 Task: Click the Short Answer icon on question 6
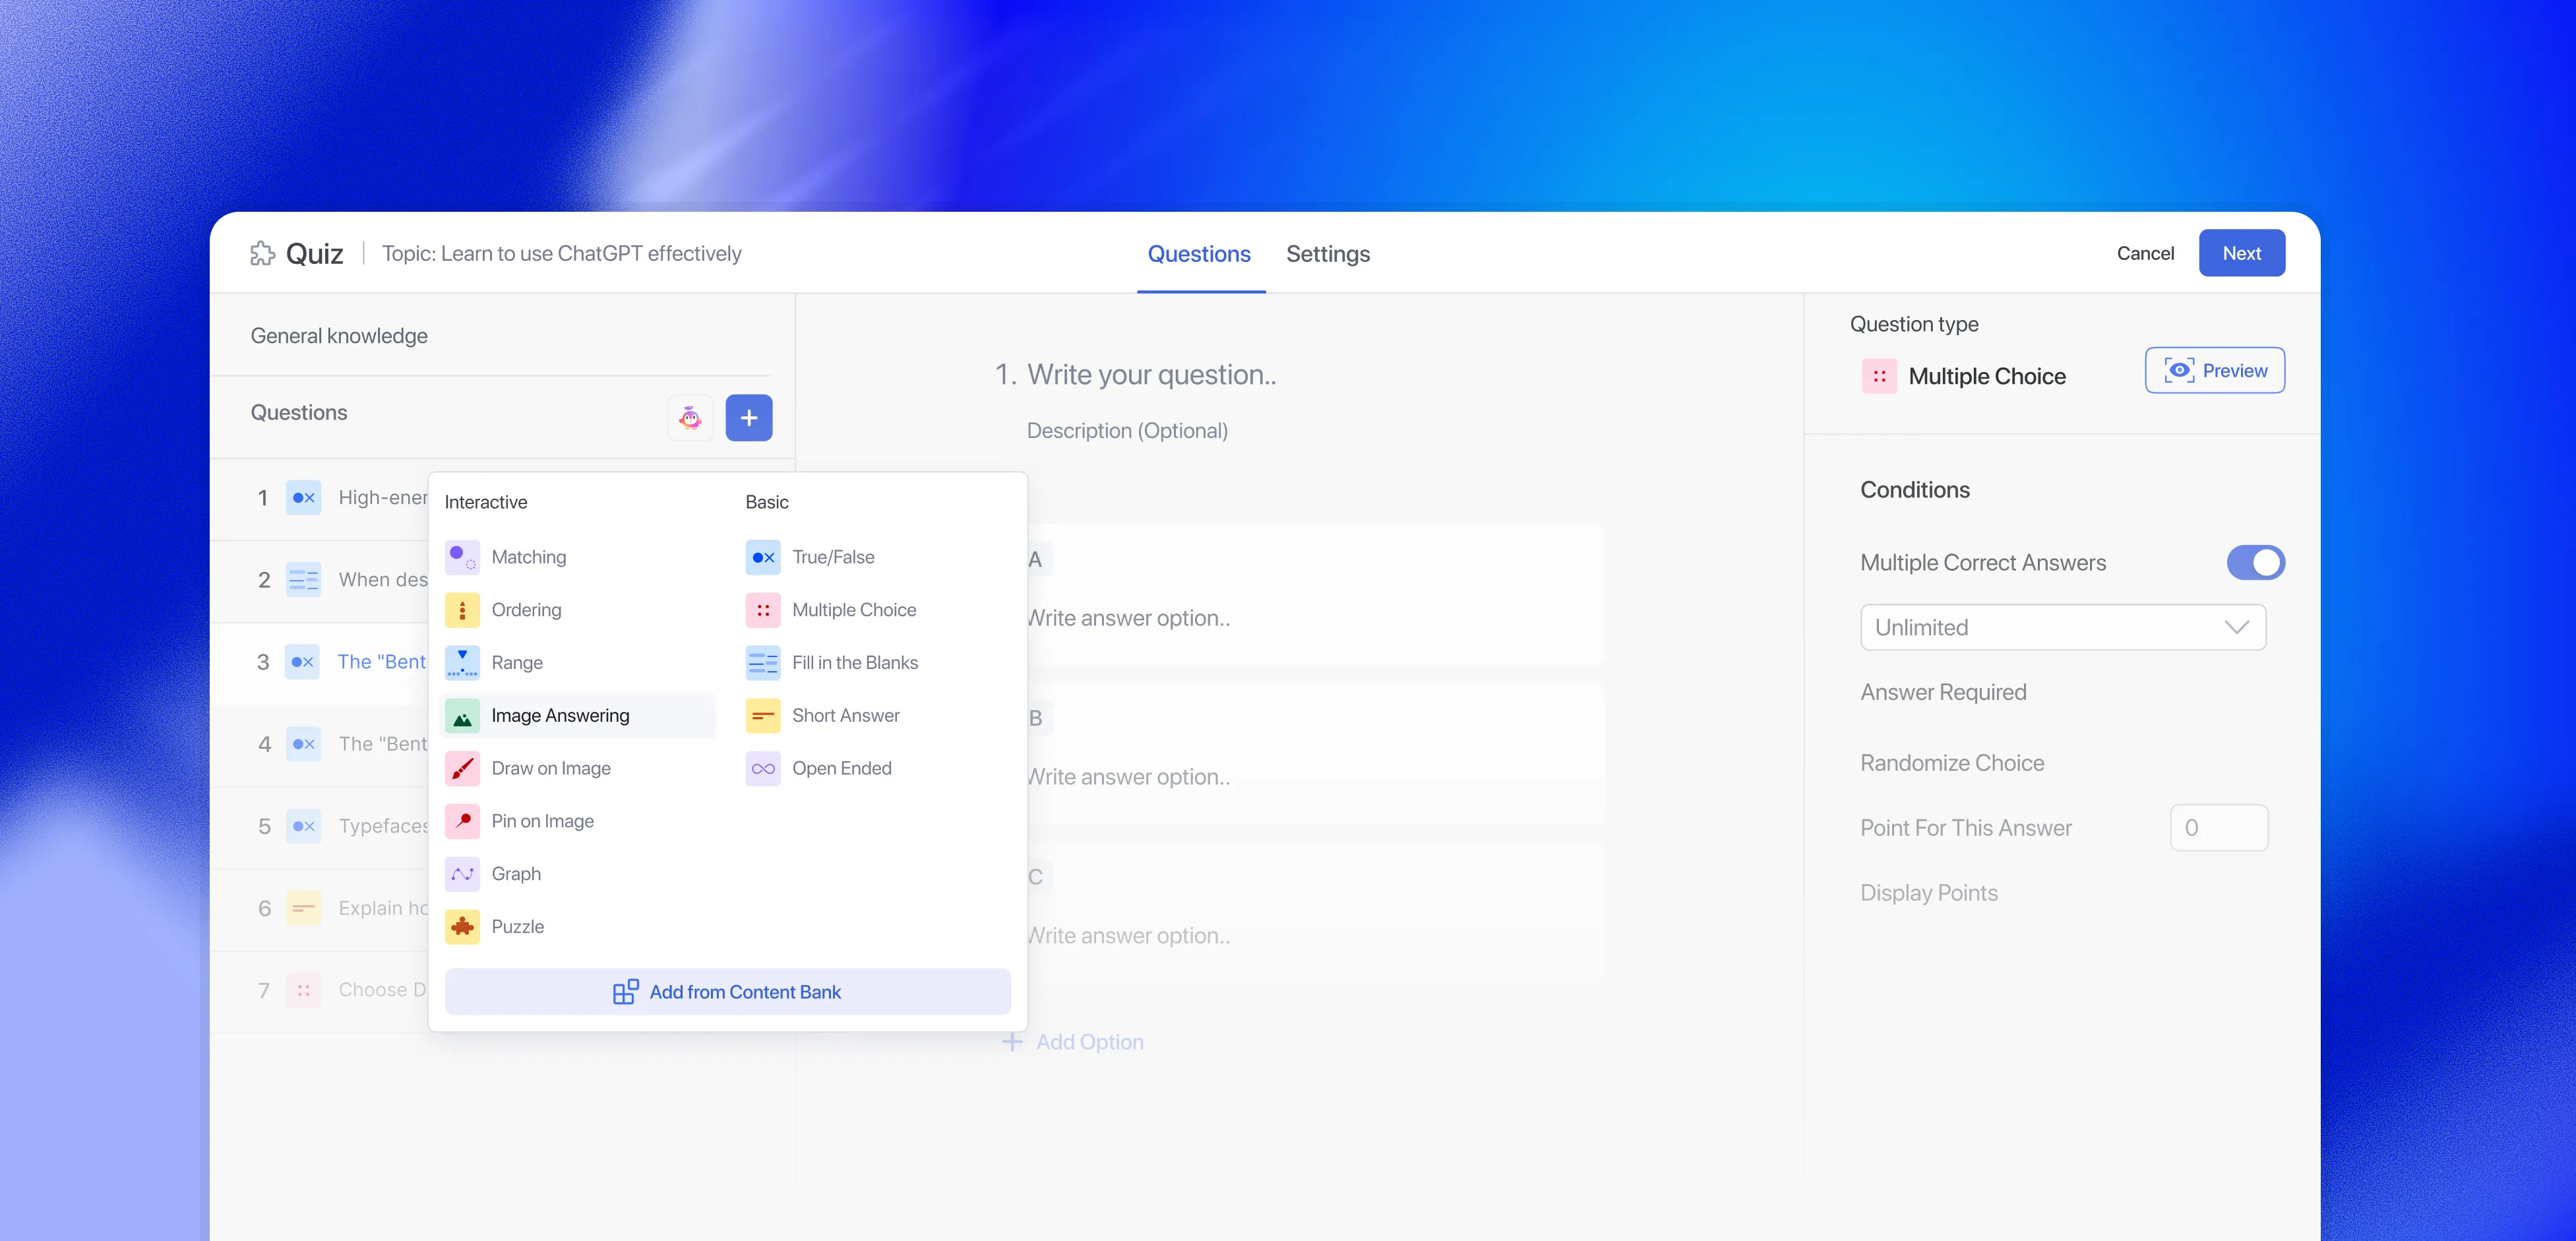(303, 908)
